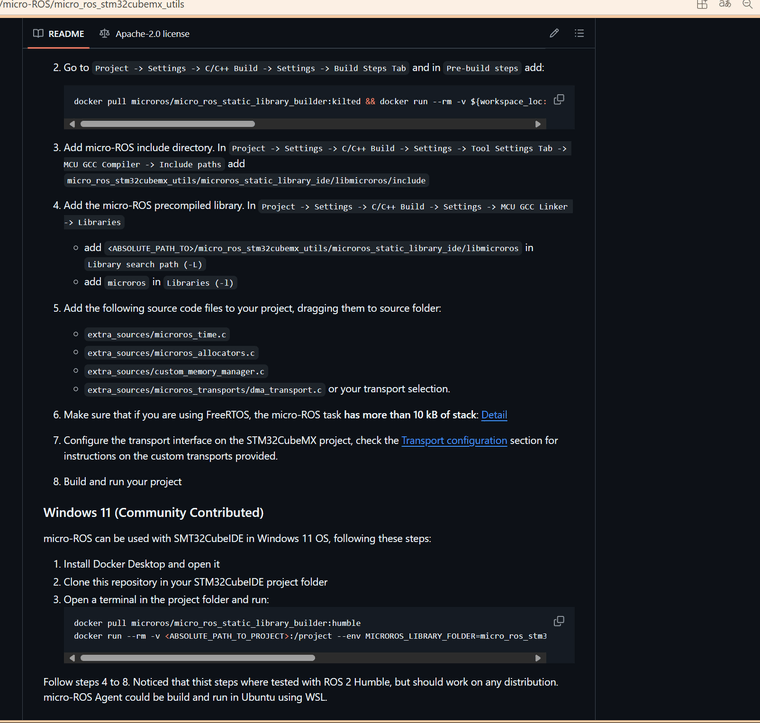Viewport: 760px width, 723px height.
Task: Click 'Build and run your project' step
Action: click(x=123, y=482)
